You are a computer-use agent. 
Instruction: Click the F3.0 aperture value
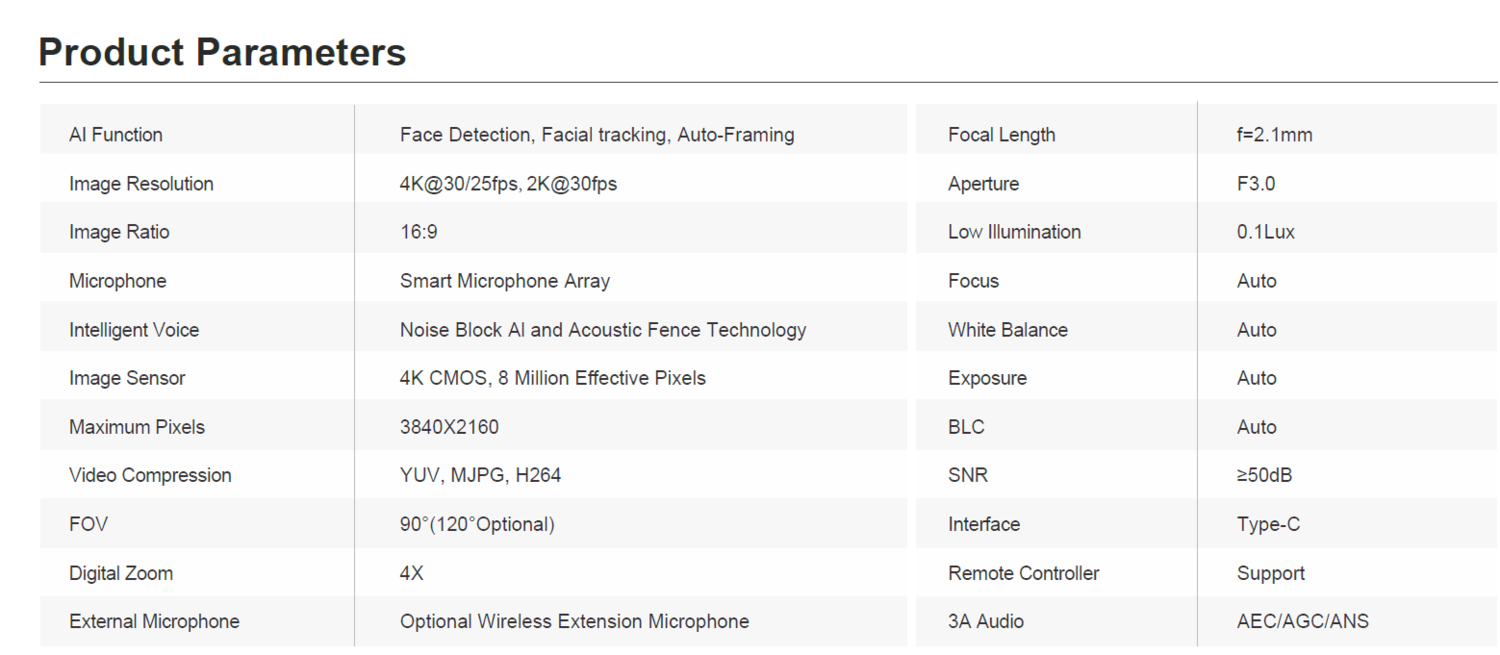point(1255,184)
